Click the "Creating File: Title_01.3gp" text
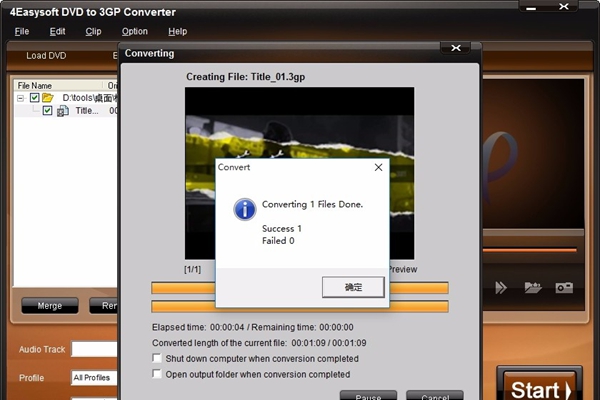Screen dimensions: 600x400 (246, 77)
